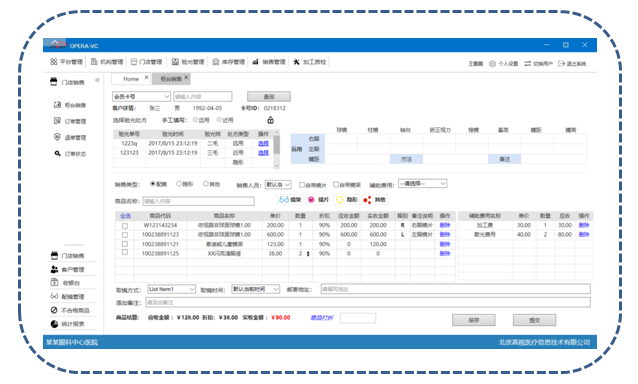Open the 取镜方式 List Item1 dropdown
The image size is (638, 384).
171,289
